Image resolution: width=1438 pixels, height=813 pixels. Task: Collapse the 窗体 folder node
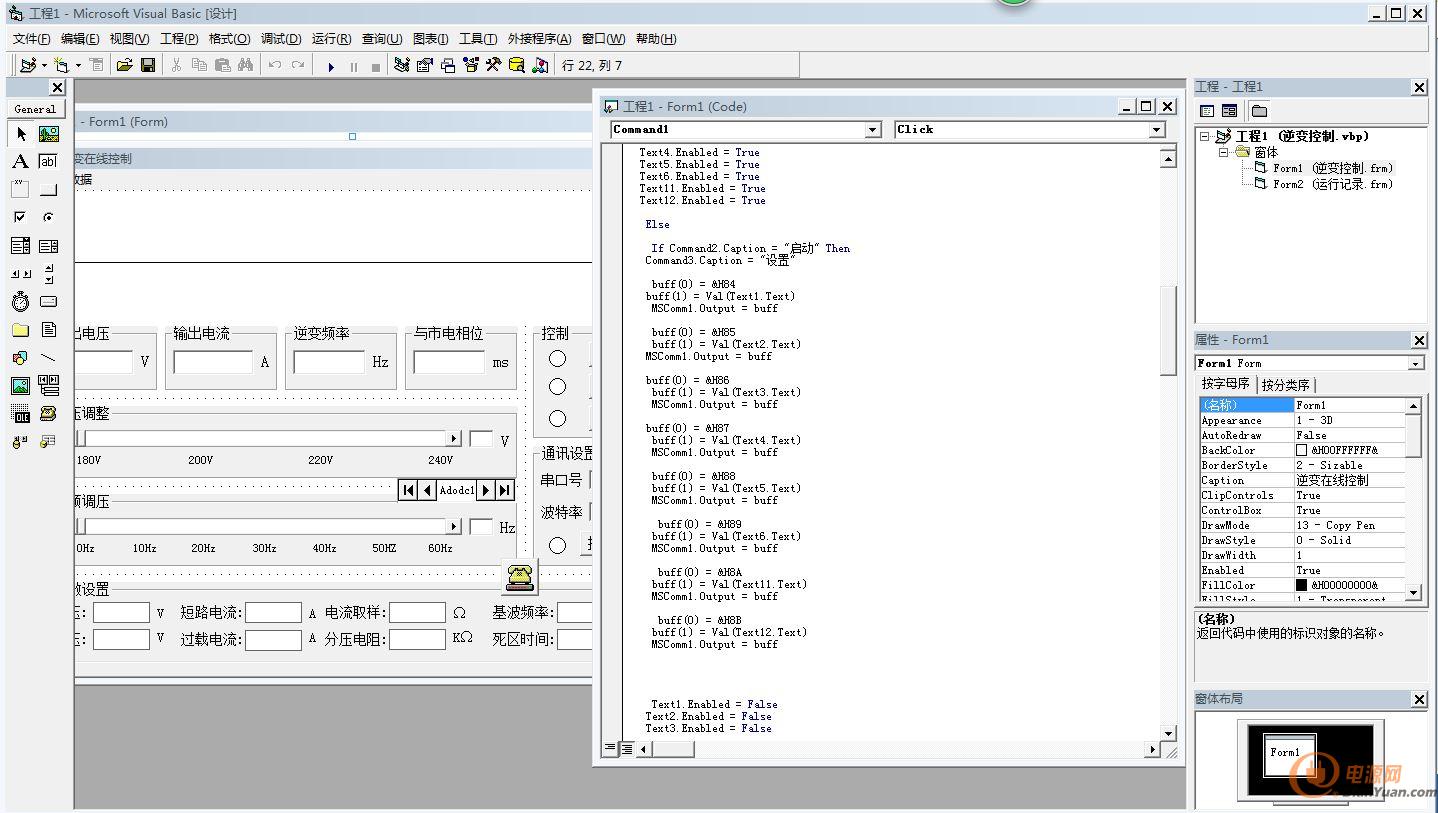(1223, 152)
